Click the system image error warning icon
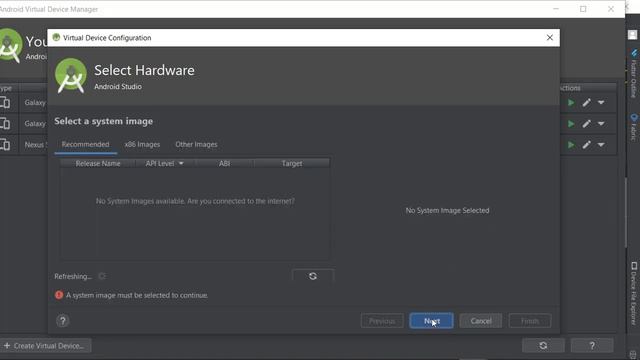Image resolution: width=640 pixels, height=360 pixels. (x=59, y=295)
